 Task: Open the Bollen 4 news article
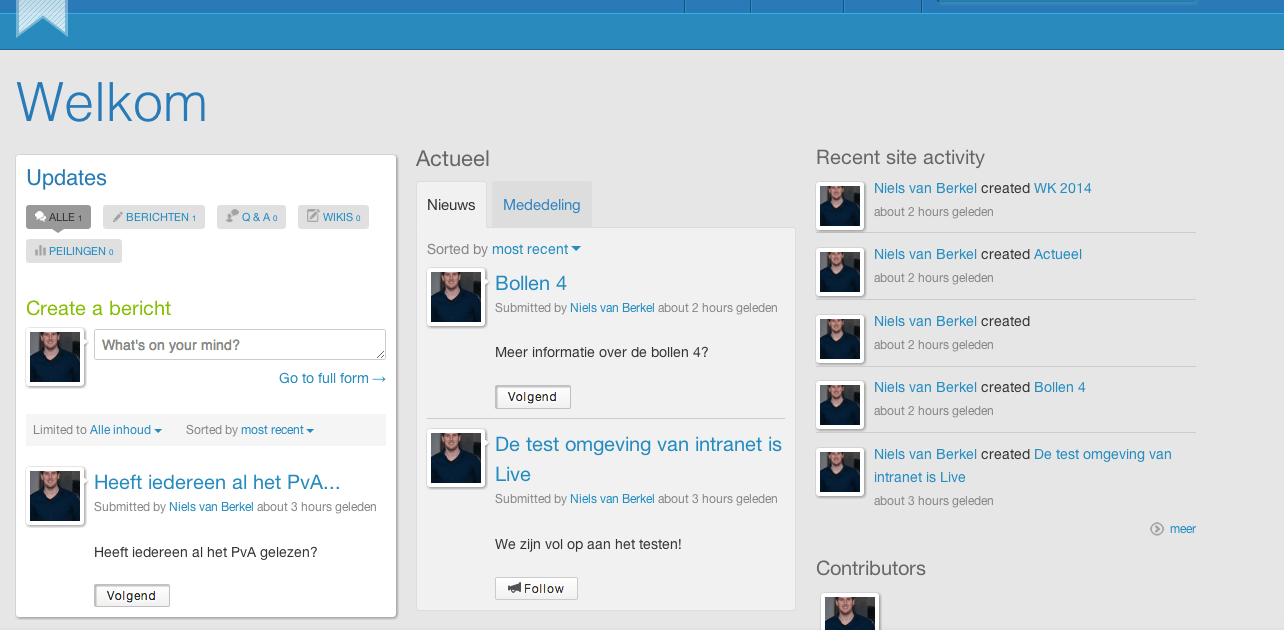point(530,283)
